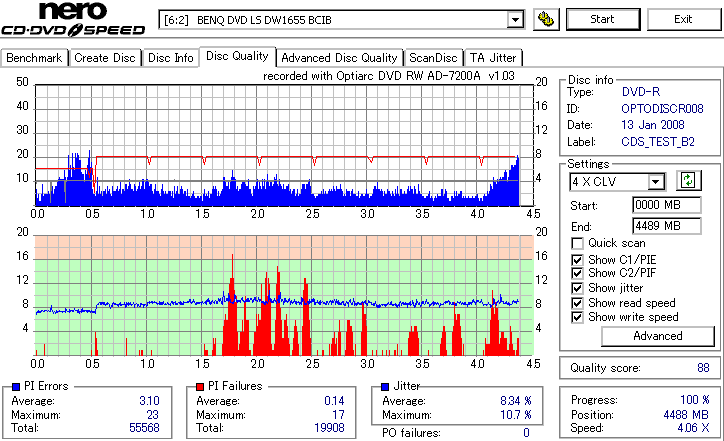
Task: Click the disc date 13 Jan 2008
Action: tap(652, 125)
